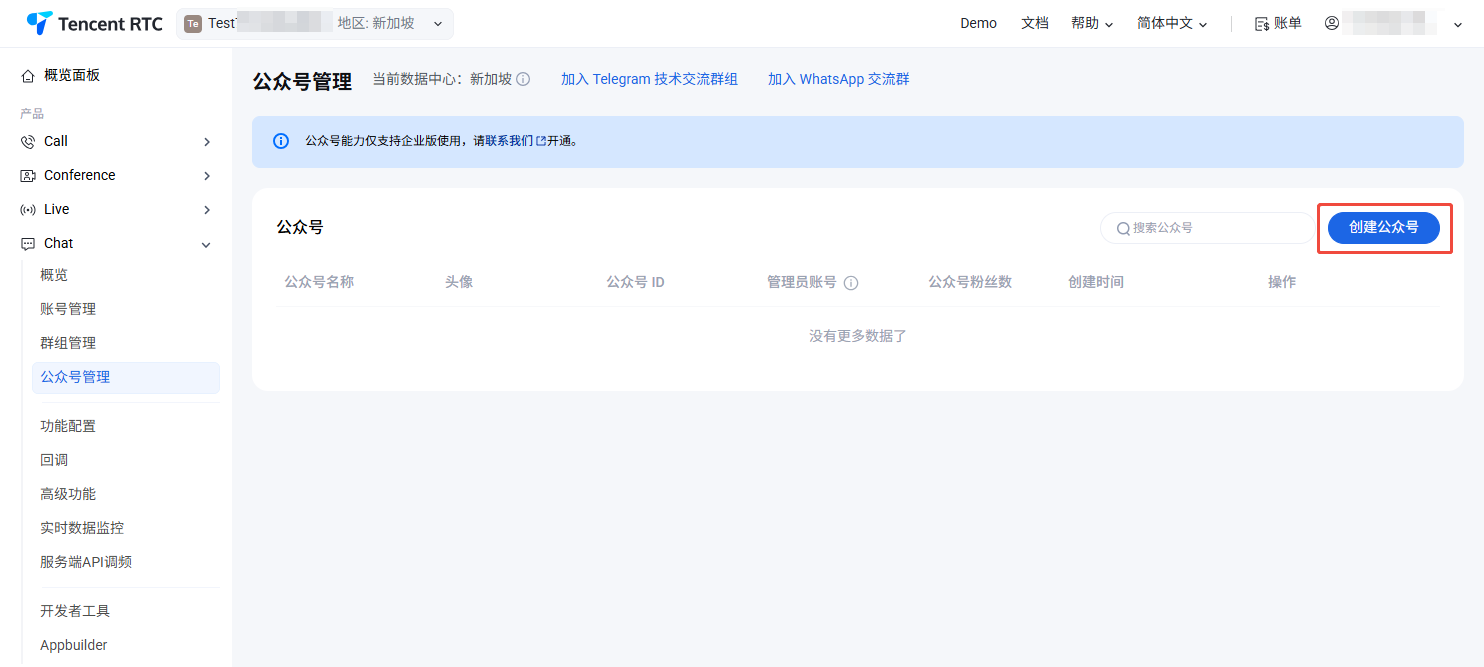Click the Call phone icon
This screenshot has height=667, width=1484.
click(28, 142)
